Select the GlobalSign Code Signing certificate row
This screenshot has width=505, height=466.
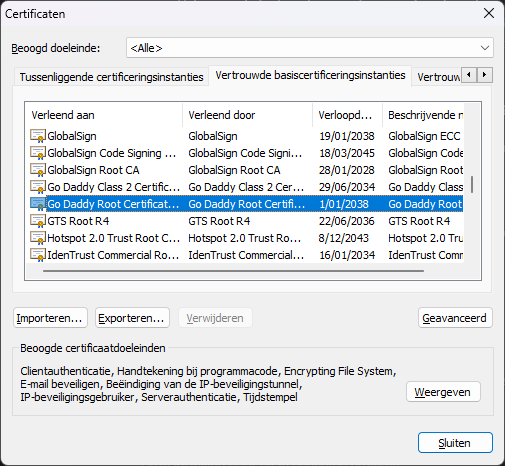click(x=245, y=153)
